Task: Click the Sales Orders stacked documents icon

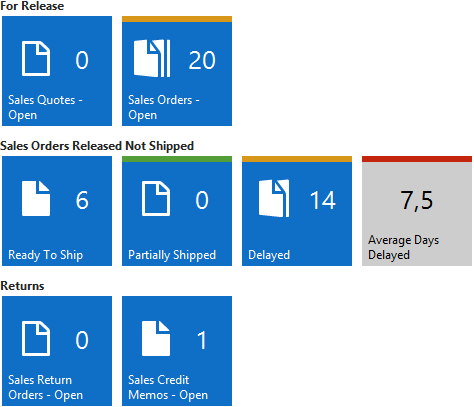Action: coord(152,58)
